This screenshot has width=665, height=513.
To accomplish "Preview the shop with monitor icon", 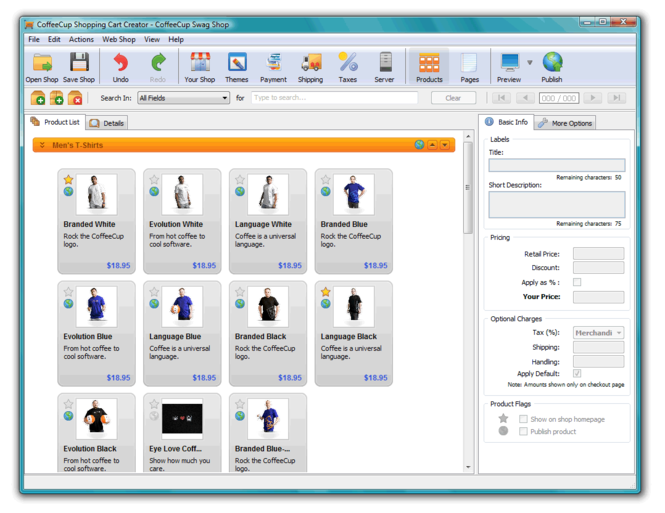I will 509,62.
